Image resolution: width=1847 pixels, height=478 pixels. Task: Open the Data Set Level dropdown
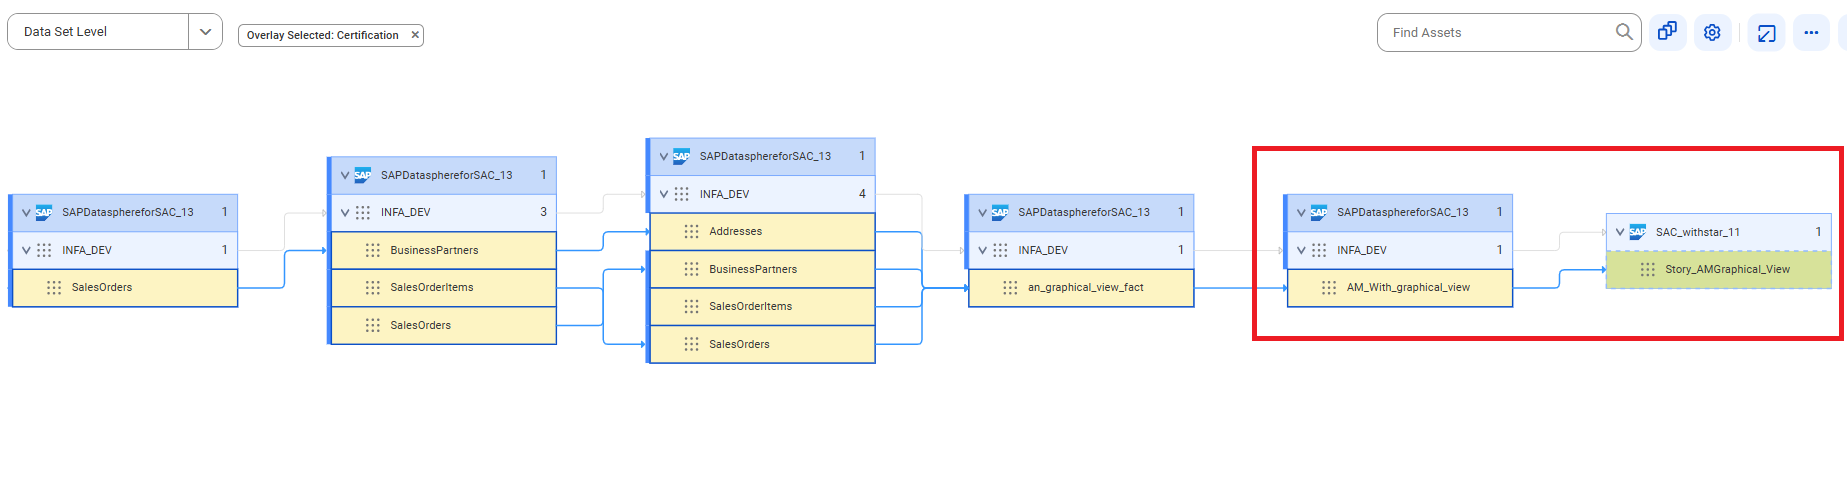point(205,32)
